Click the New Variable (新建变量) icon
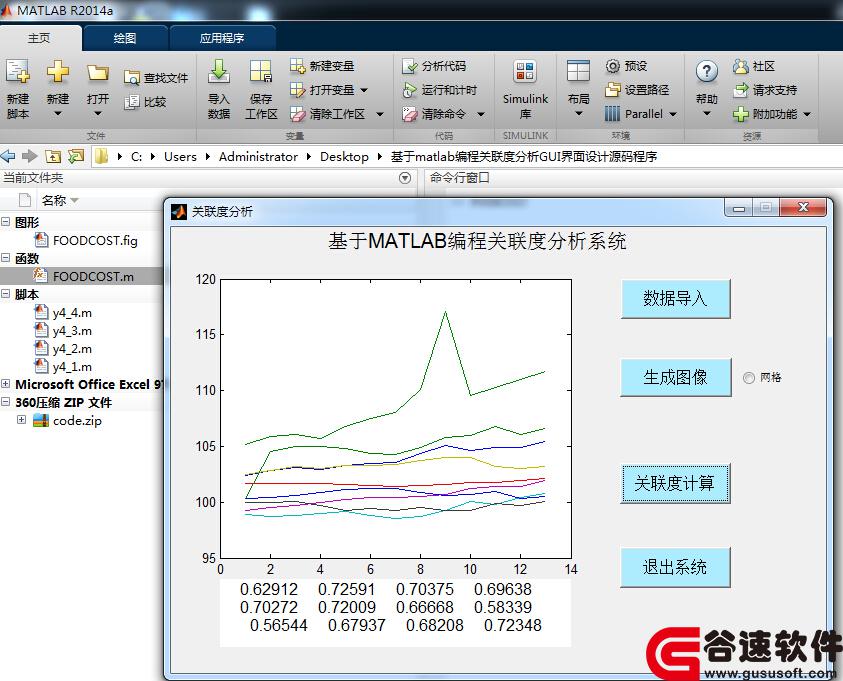This screenshot has height=681, width=843. point(297,66)
